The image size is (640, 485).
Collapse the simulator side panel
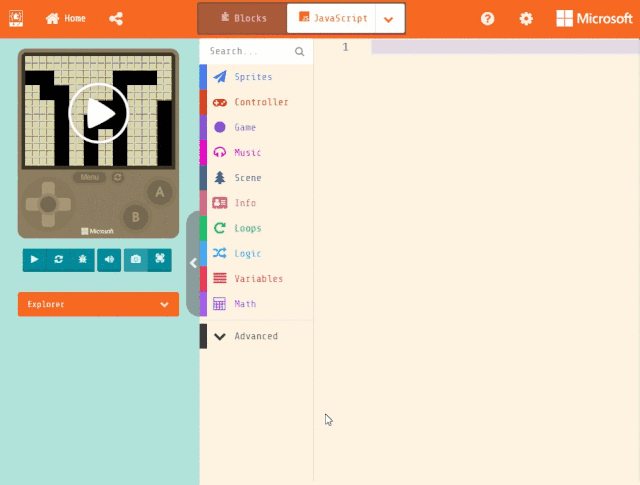tap(193, 263)
